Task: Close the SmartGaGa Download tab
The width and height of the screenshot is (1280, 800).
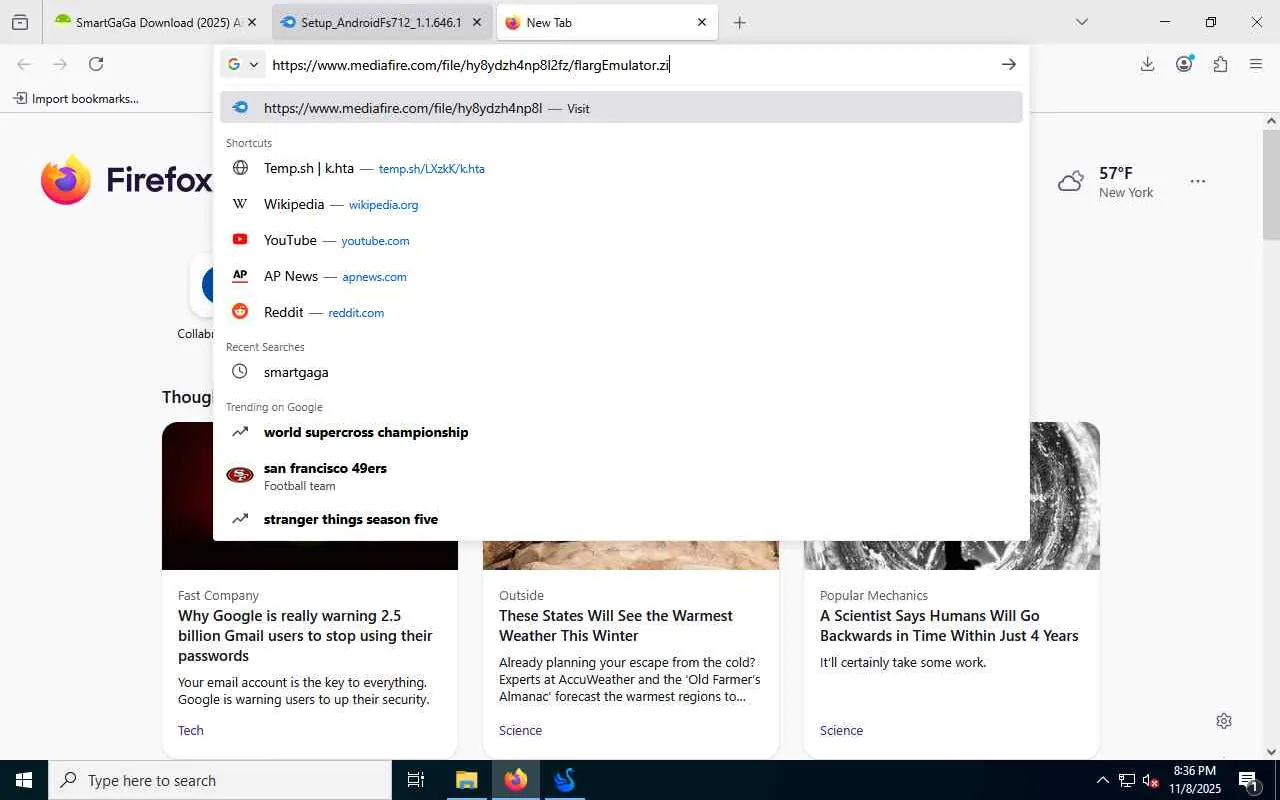Action: [252, 22]
